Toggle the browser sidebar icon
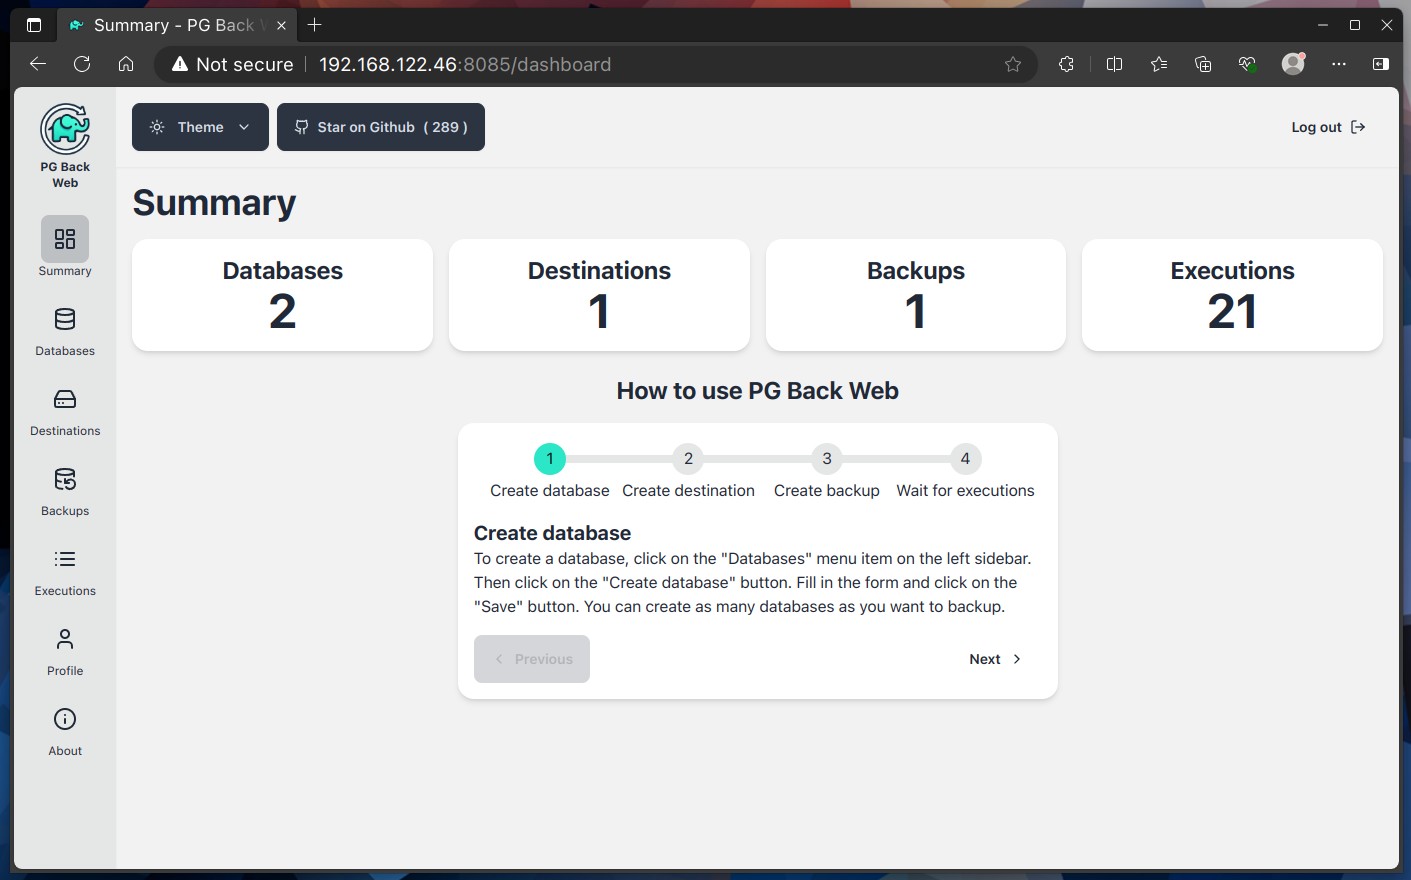The height and width of the screenshot is (880, 1411). click(x=1381, y=64)
